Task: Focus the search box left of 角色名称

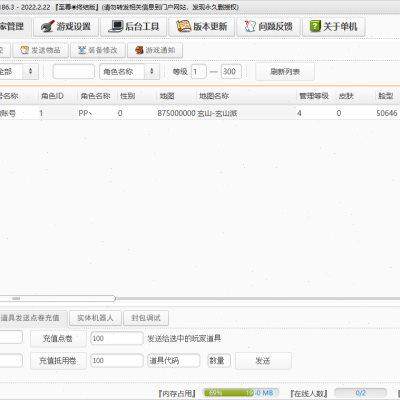Action: point(74,71)
